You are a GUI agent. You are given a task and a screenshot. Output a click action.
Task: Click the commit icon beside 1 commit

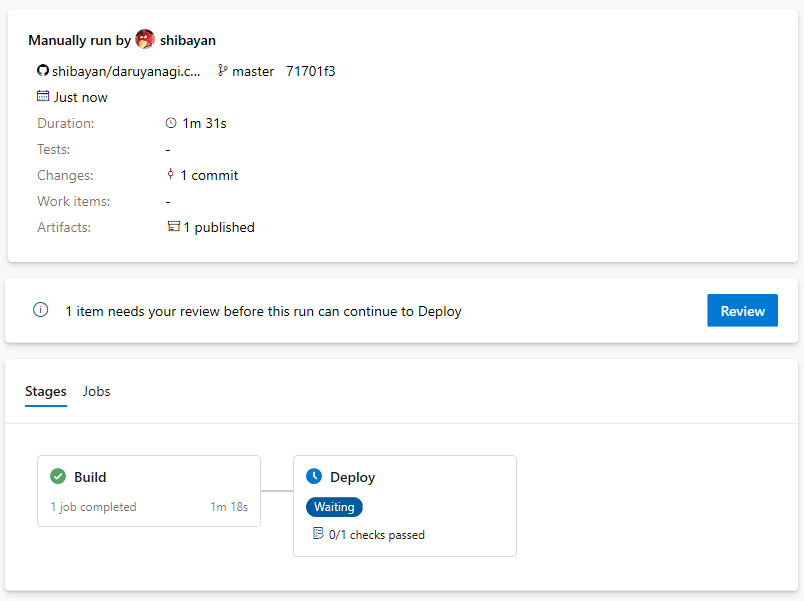point(170,174)
